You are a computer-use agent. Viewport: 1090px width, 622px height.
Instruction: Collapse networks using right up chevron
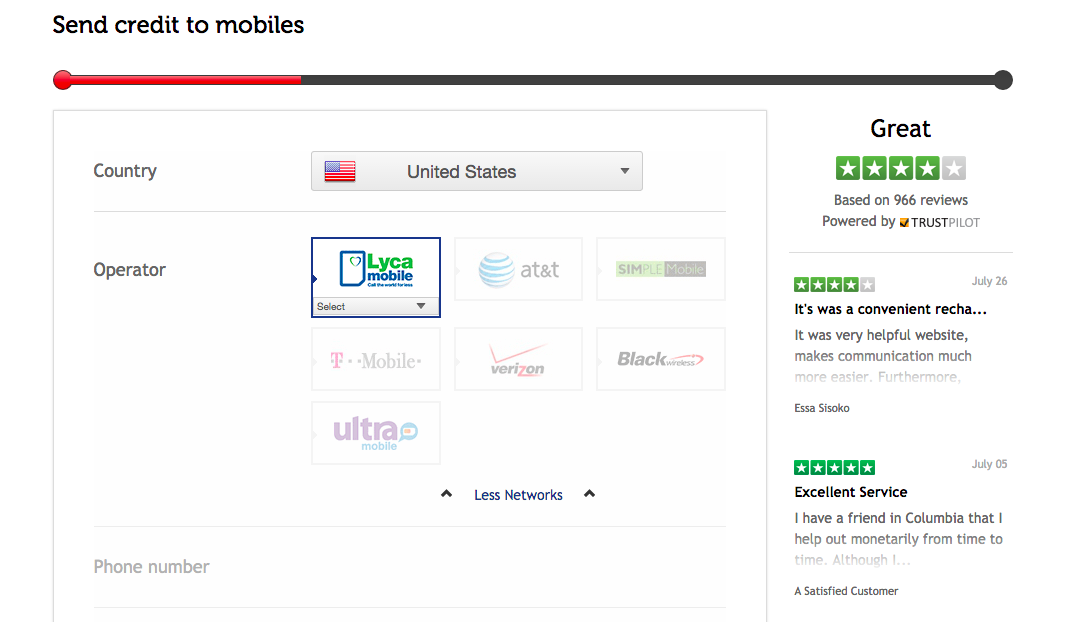pyautogui.click(x=589, y=494)
